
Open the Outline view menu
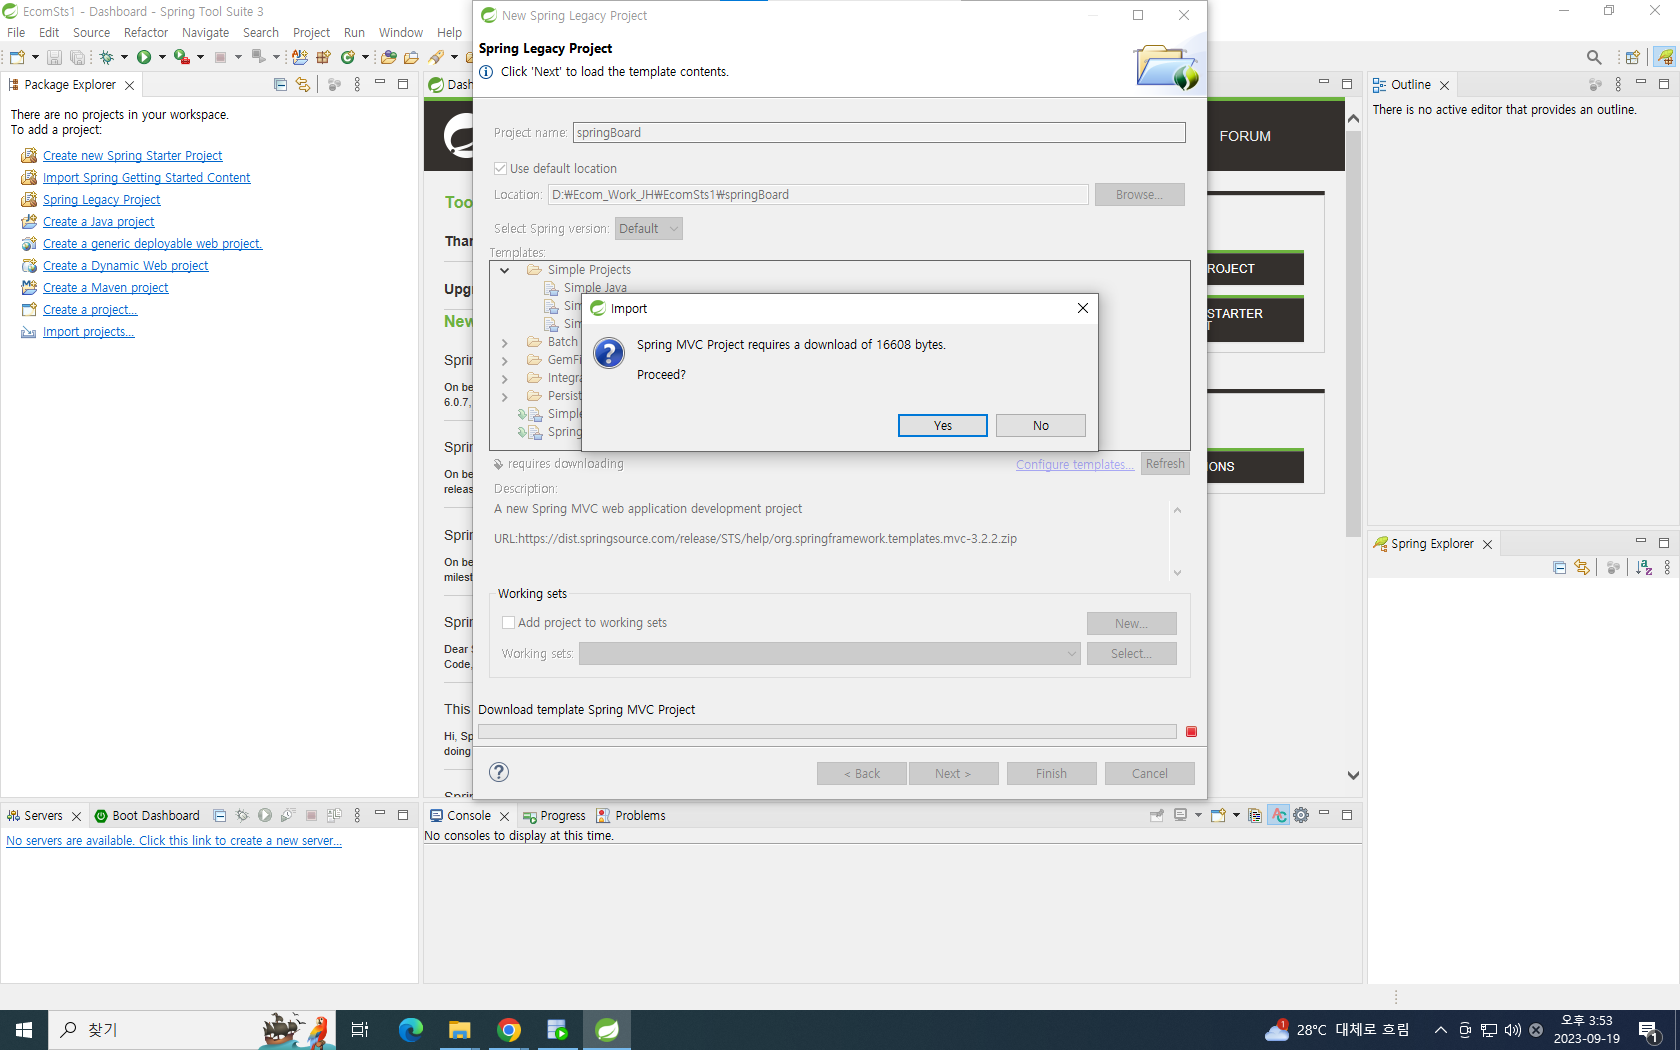pos(1618,85)
